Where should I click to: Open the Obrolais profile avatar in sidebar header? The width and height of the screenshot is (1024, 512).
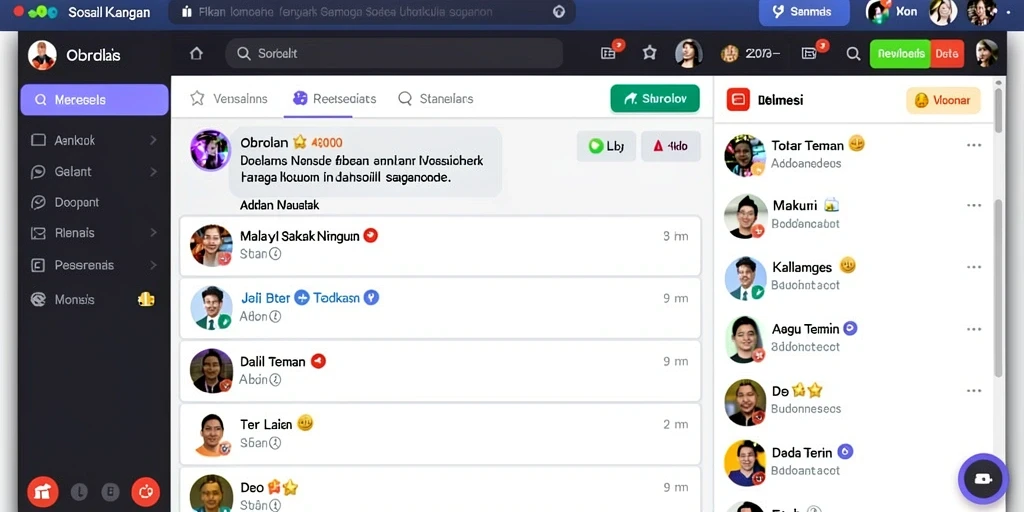[x=42, y=55]
